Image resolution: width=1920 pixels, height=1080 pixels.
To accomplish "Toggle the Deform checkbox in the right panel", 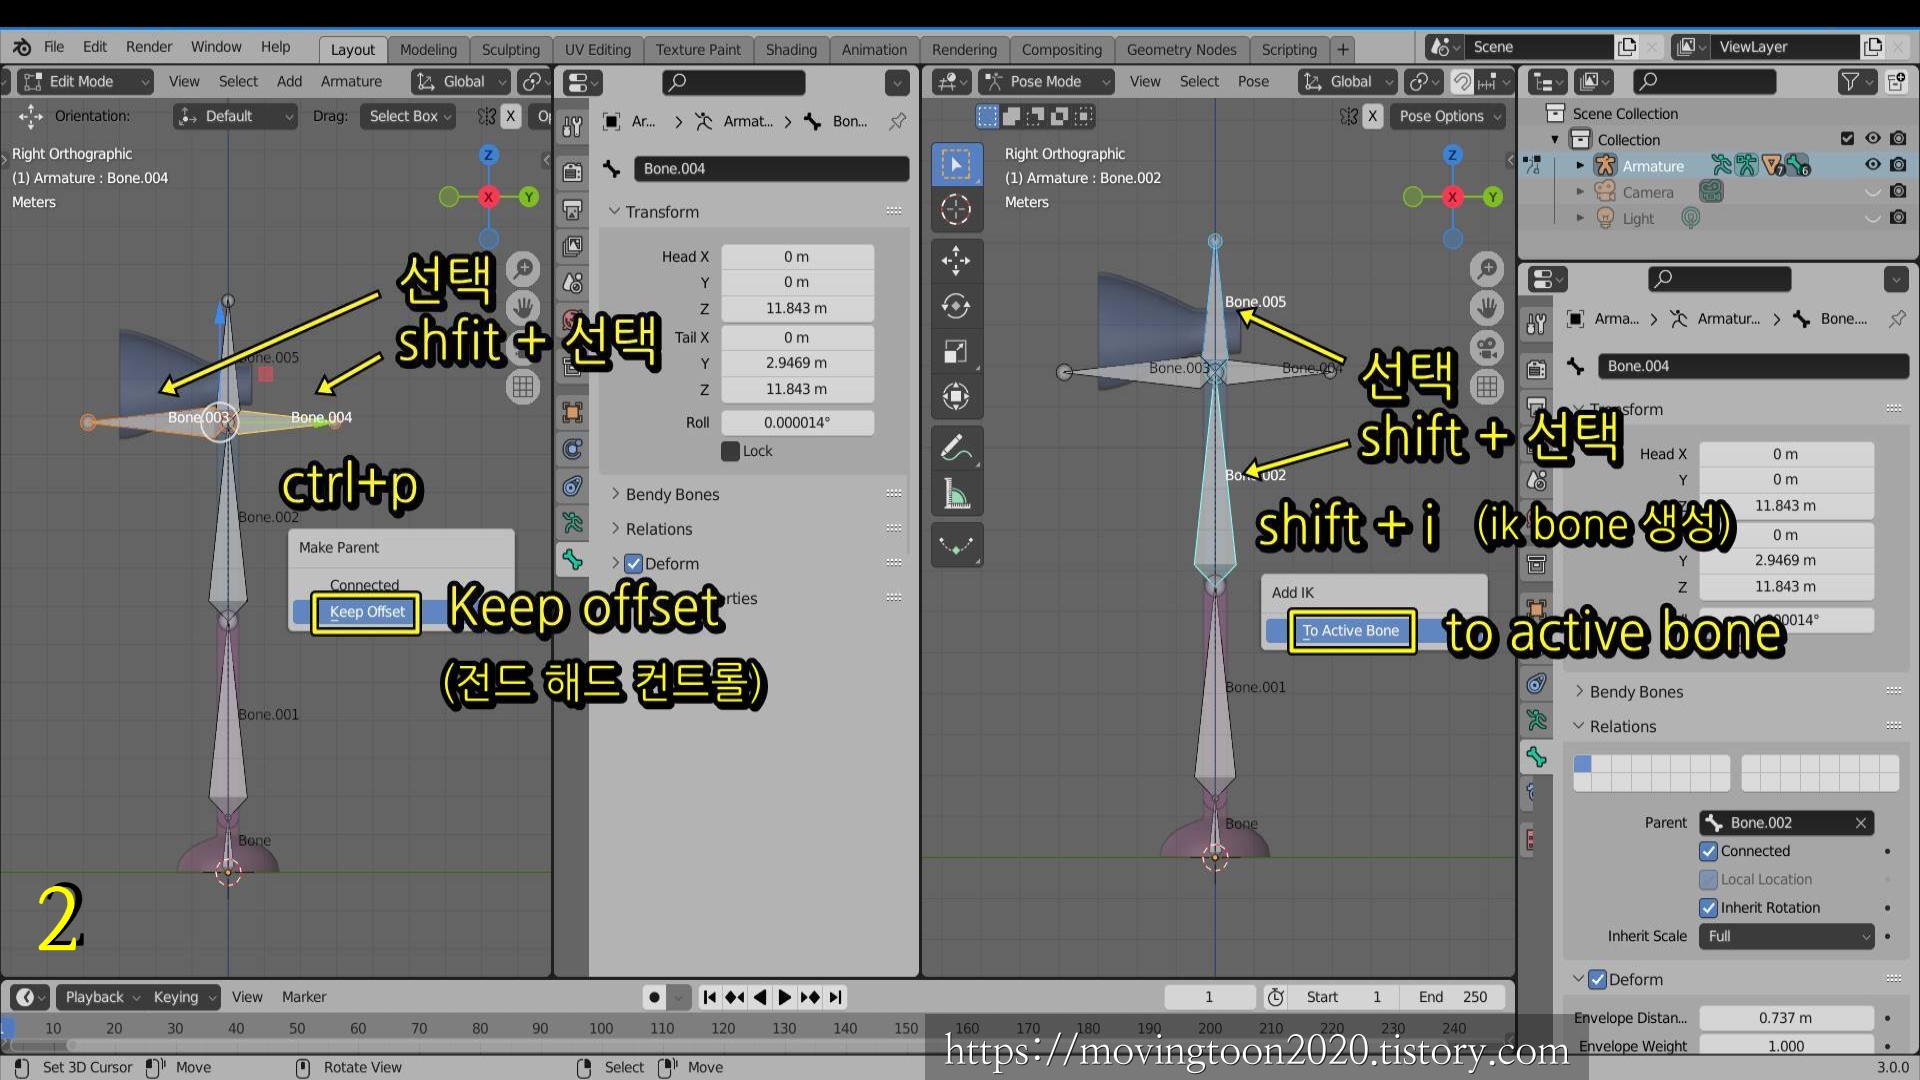I will [1597, 980].
